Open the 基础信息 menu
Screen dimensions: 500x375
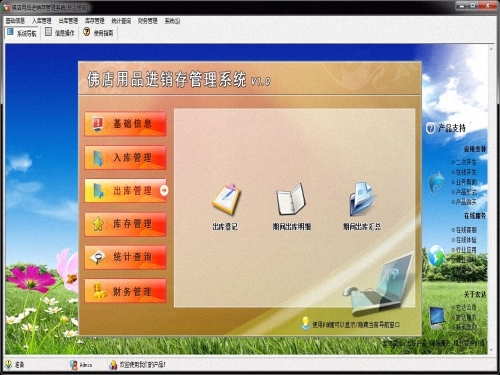coord(15,21)
